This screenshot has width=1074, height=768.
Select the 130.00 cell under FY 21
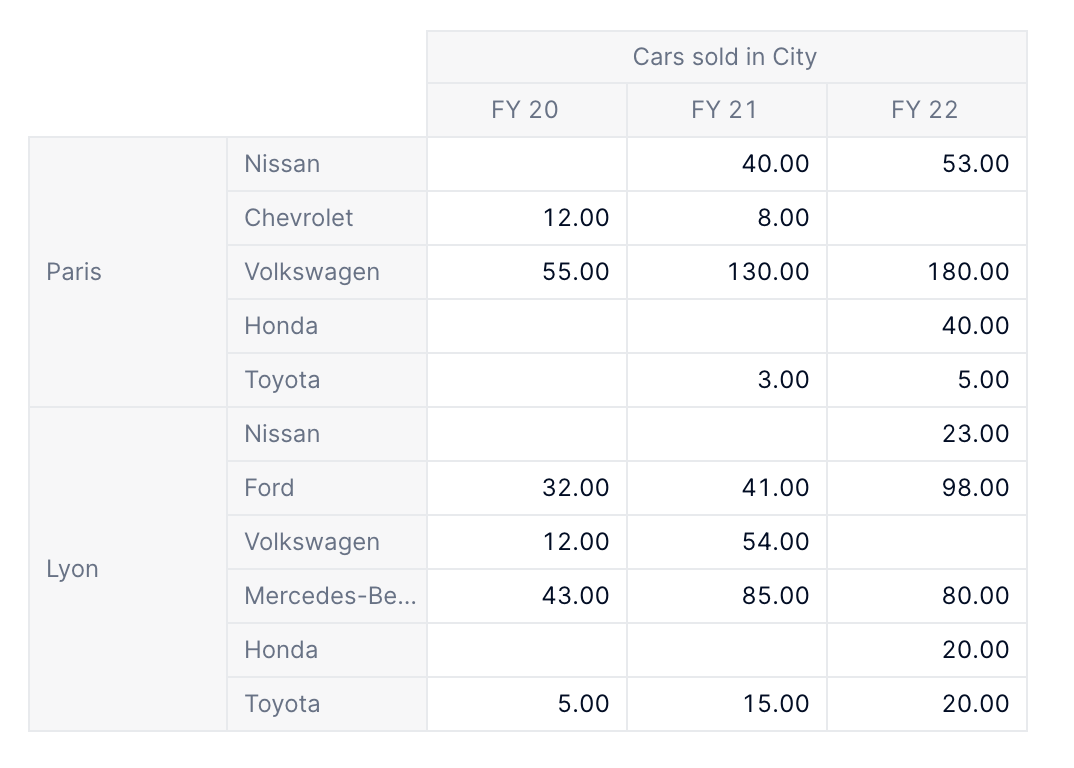726,272
